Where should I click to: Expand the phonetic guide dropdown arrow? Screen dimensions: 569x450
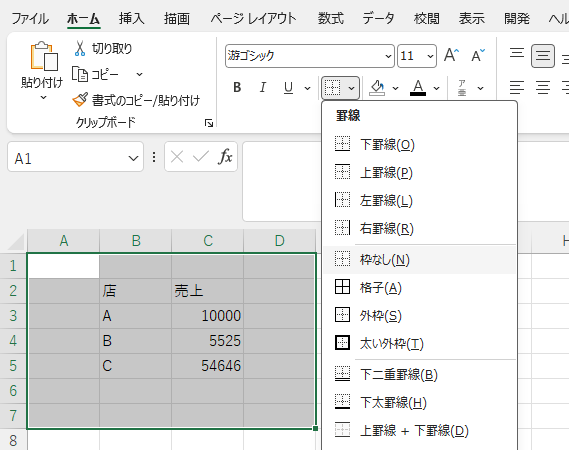point(480,88)
